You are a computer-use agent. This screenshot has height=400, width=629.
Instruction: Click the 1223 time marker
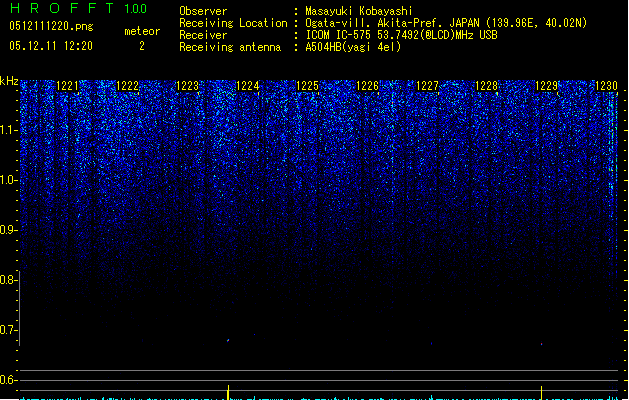[187, 86]
